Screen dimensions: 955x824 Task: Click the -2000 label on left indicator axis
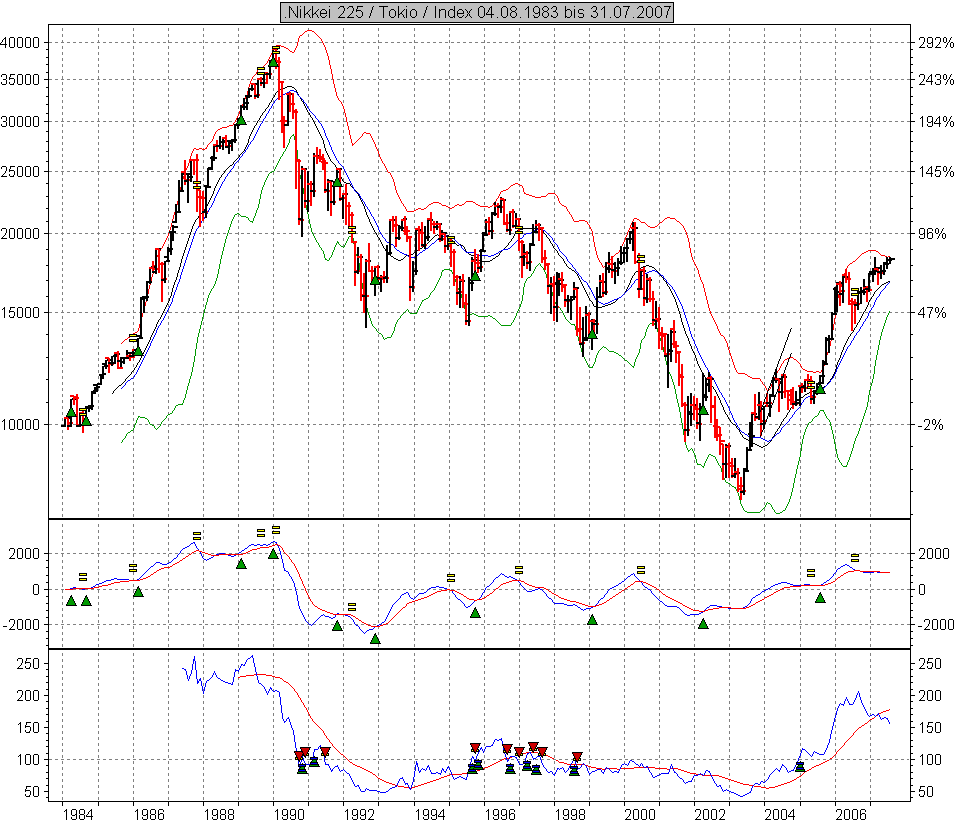click(20, 624)
